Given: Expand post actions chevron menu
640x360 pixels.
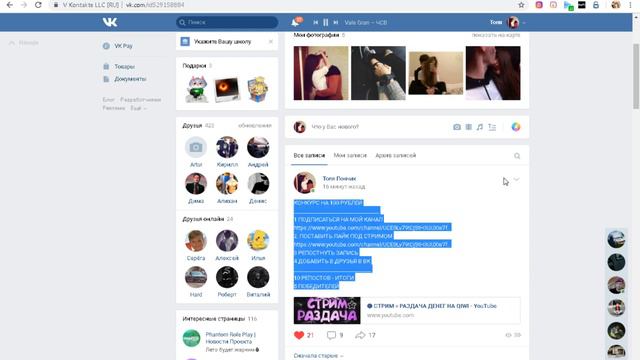Looking at the screenshot, I should 517,180.
